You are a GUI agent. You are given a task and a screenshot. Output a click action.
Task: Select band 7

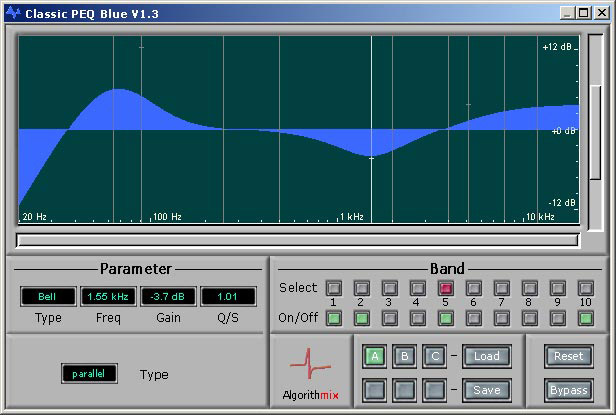501,288
